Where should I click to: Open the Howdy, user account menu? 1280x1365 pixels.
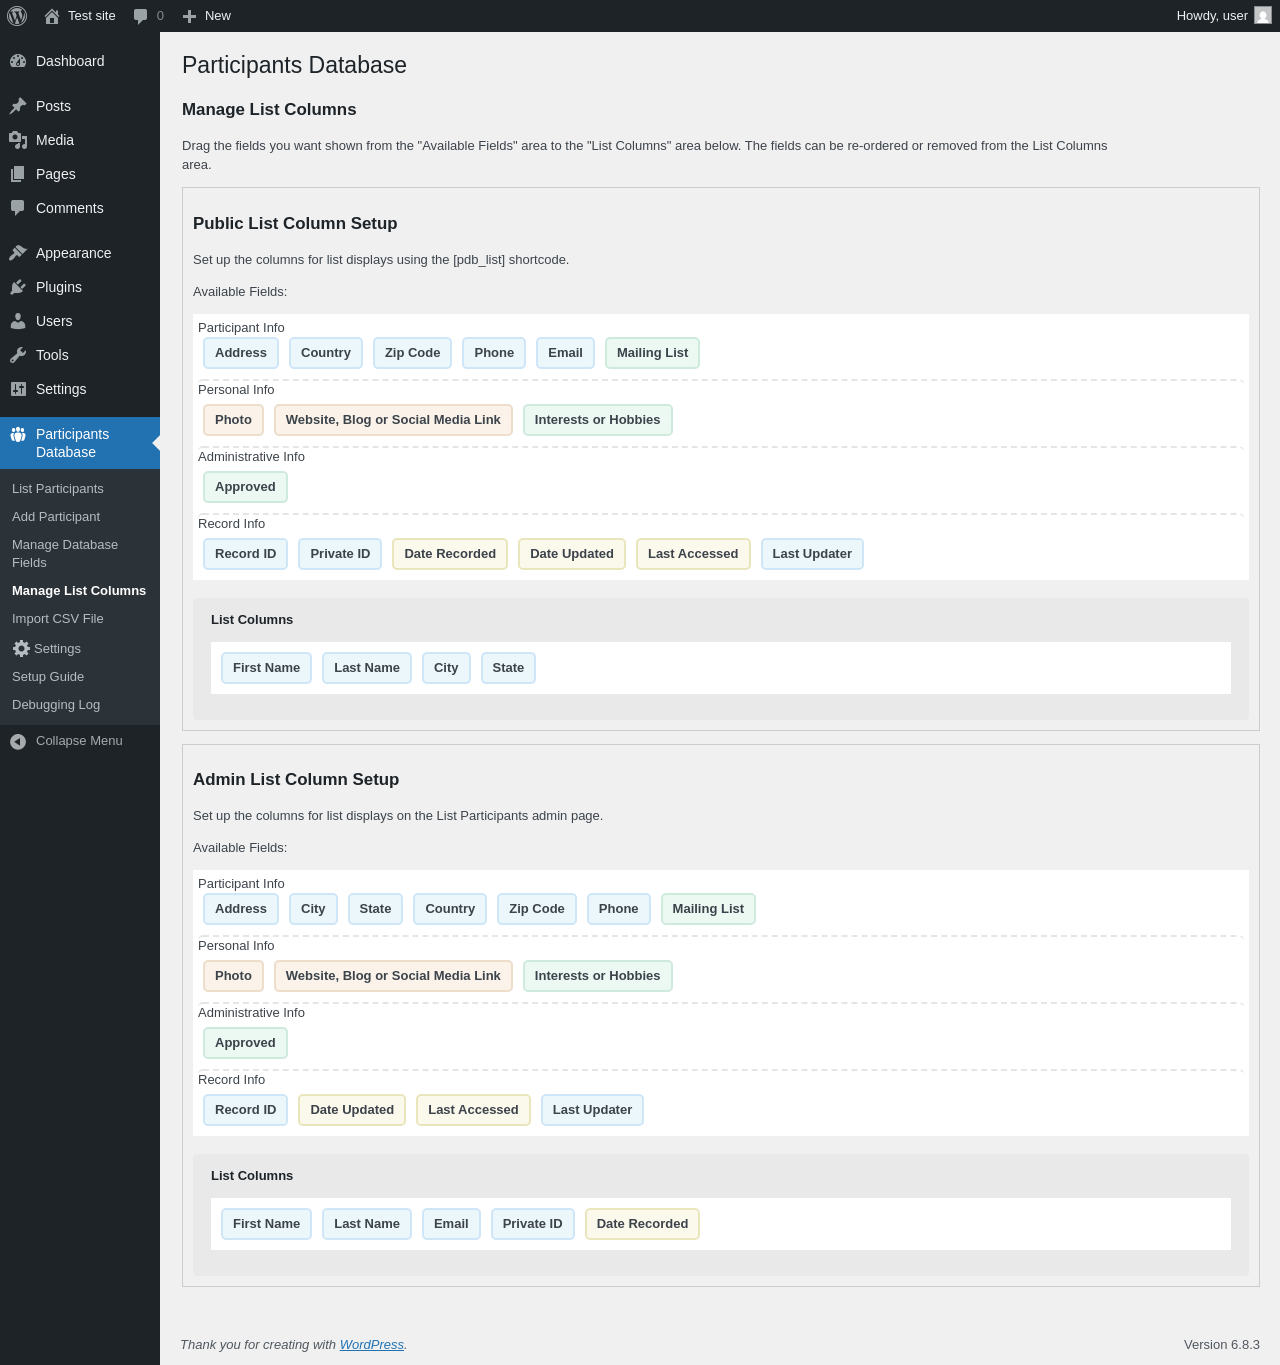point(1211,16)
